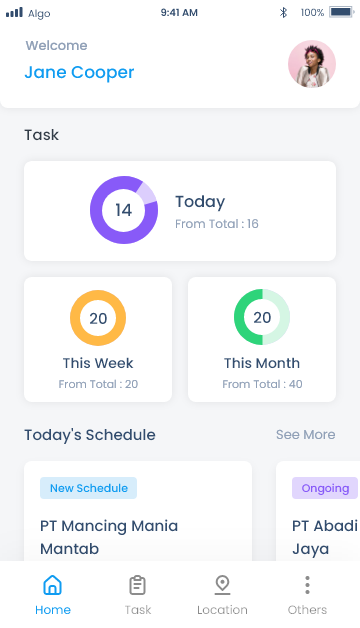Open the Others tab label
Image resolution: width=360 pixels, height=628 pixels.
point(307,610)
